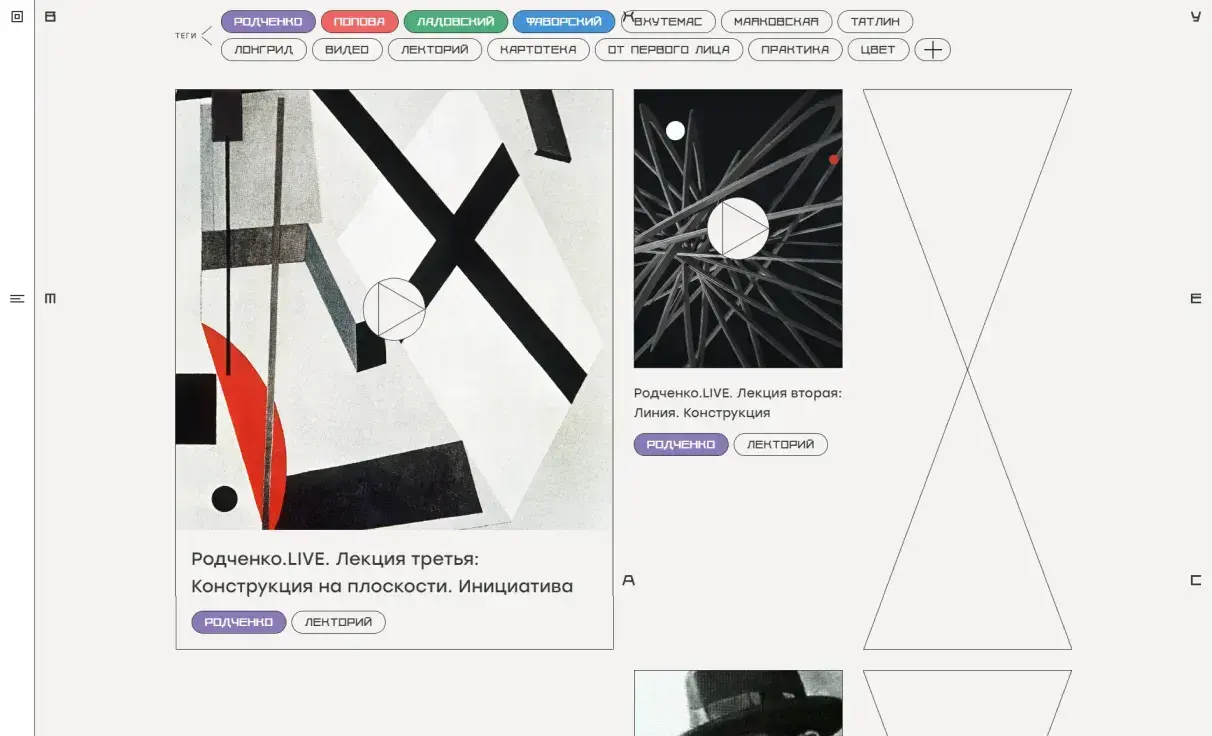This screenshot has width=1212, height=736.
Task: Select the КАРТОТЕКА tag
Action: 538,49
